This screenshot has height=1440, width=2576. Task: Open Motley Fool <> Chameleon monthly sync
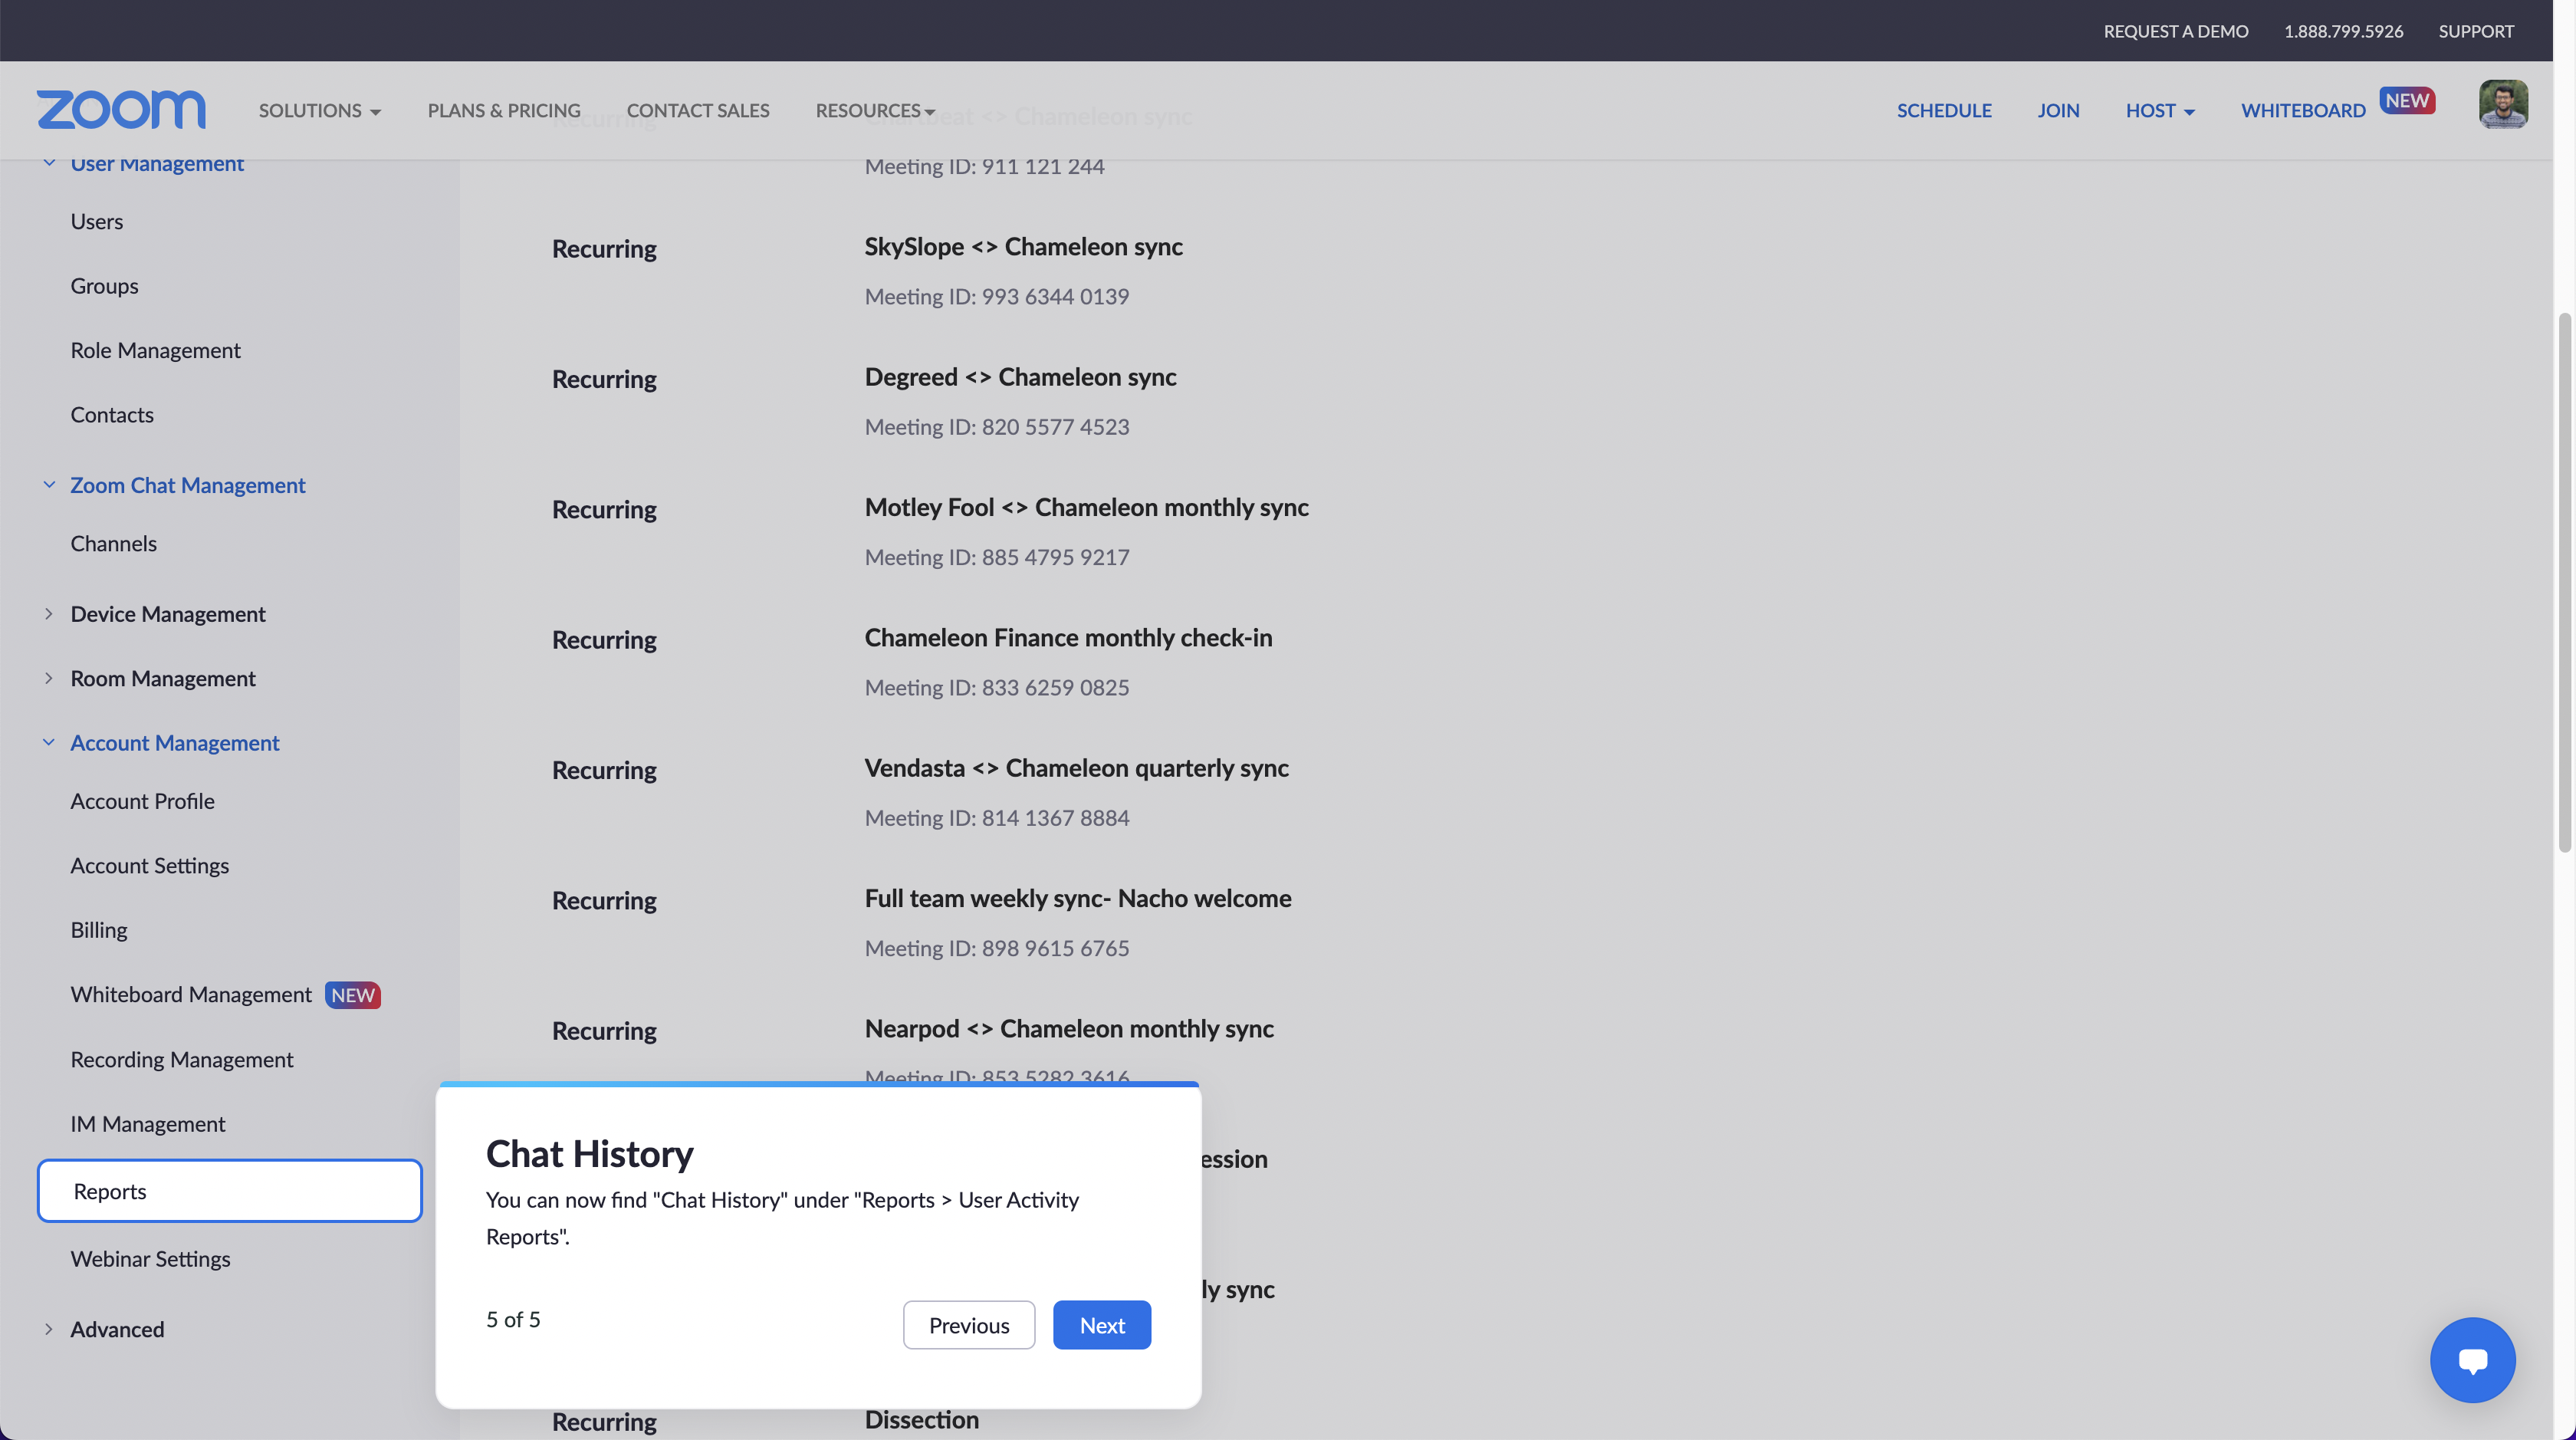coord(1086,508)
